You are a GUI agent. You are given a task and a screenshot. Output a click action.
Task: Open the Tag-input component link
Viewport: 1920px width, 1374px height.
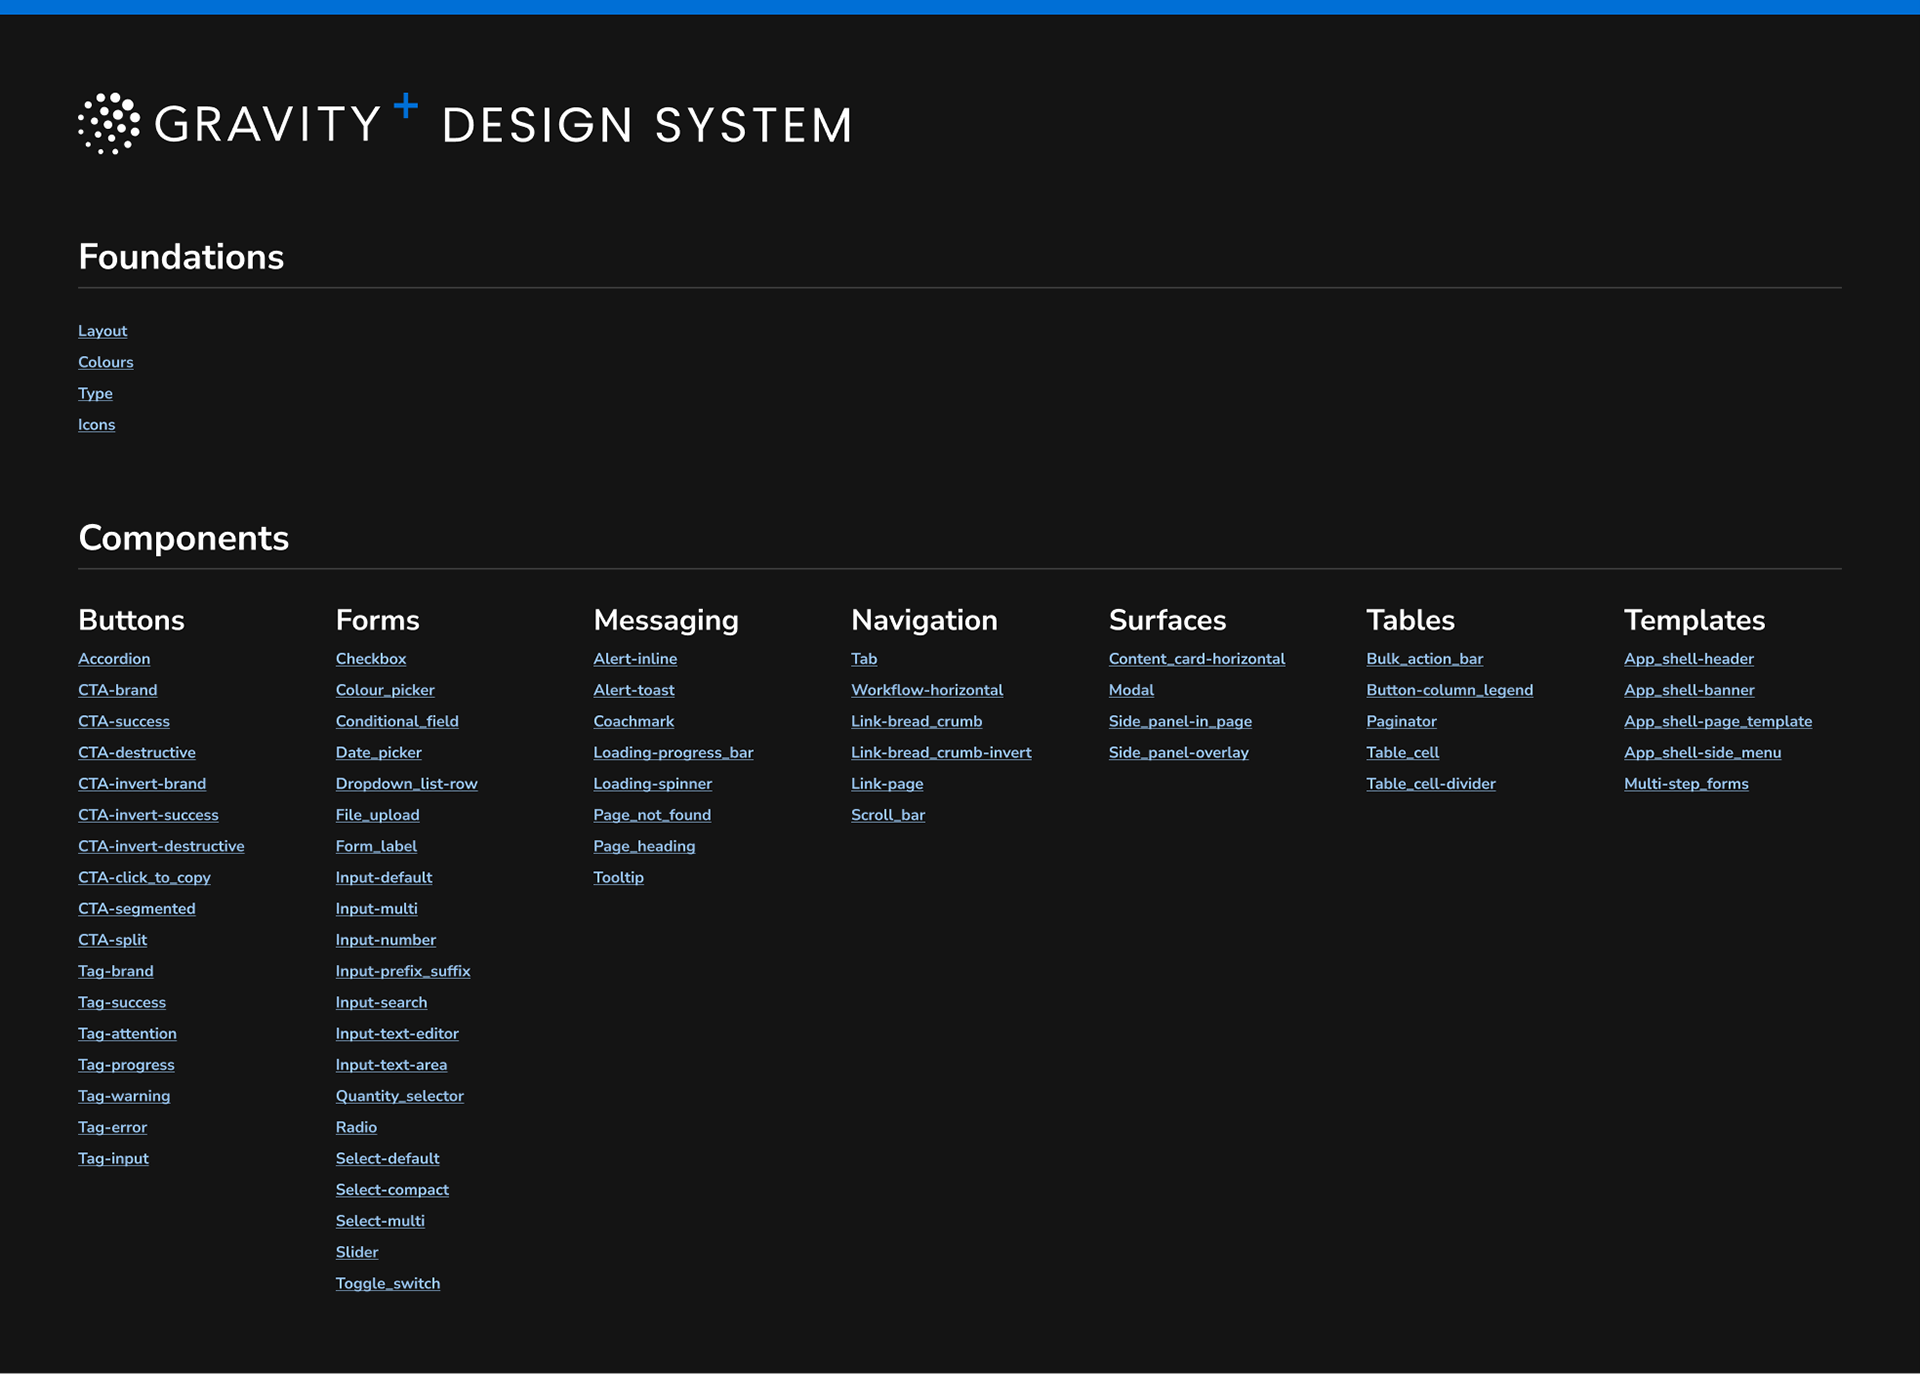113,1158
